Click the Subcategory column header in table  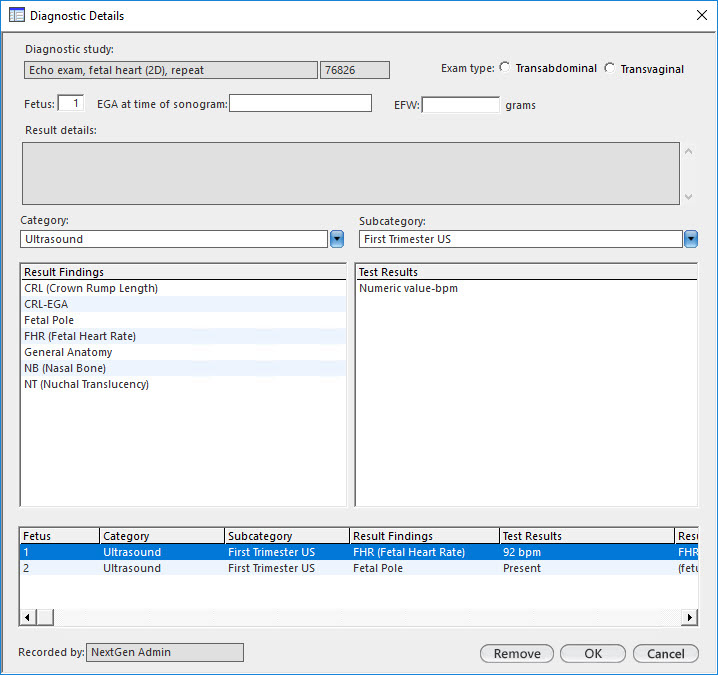point(287,536)
